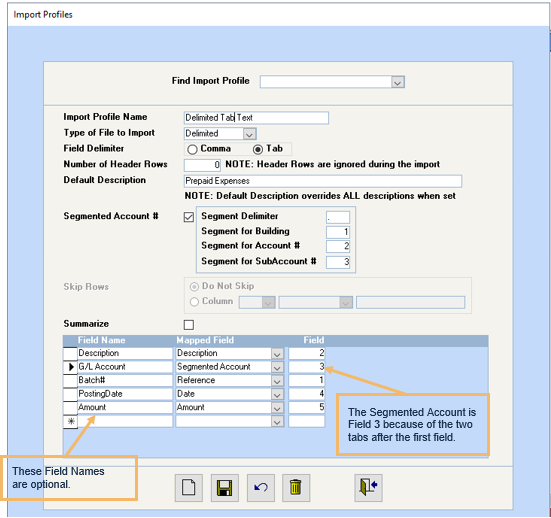The height and width of the screenshot is (518, 551).
Task: Open Mapped Field dropdown for Segmented Account
Action: 277,367
